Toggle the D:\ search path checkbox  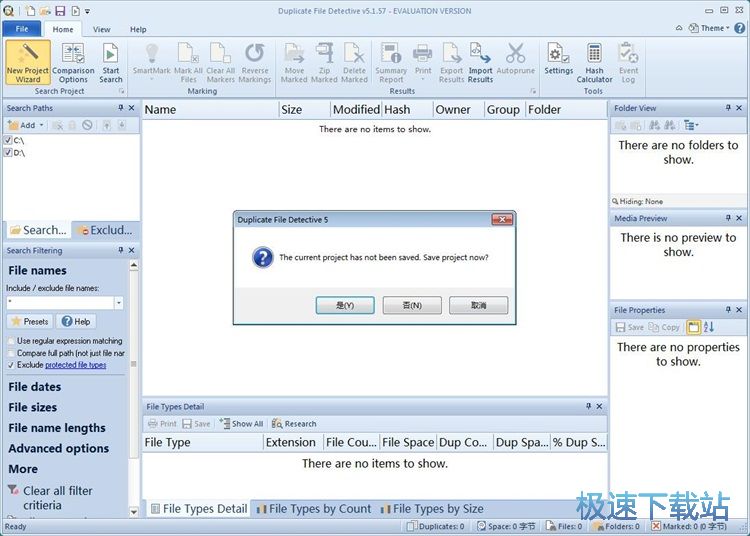[8, 153]
